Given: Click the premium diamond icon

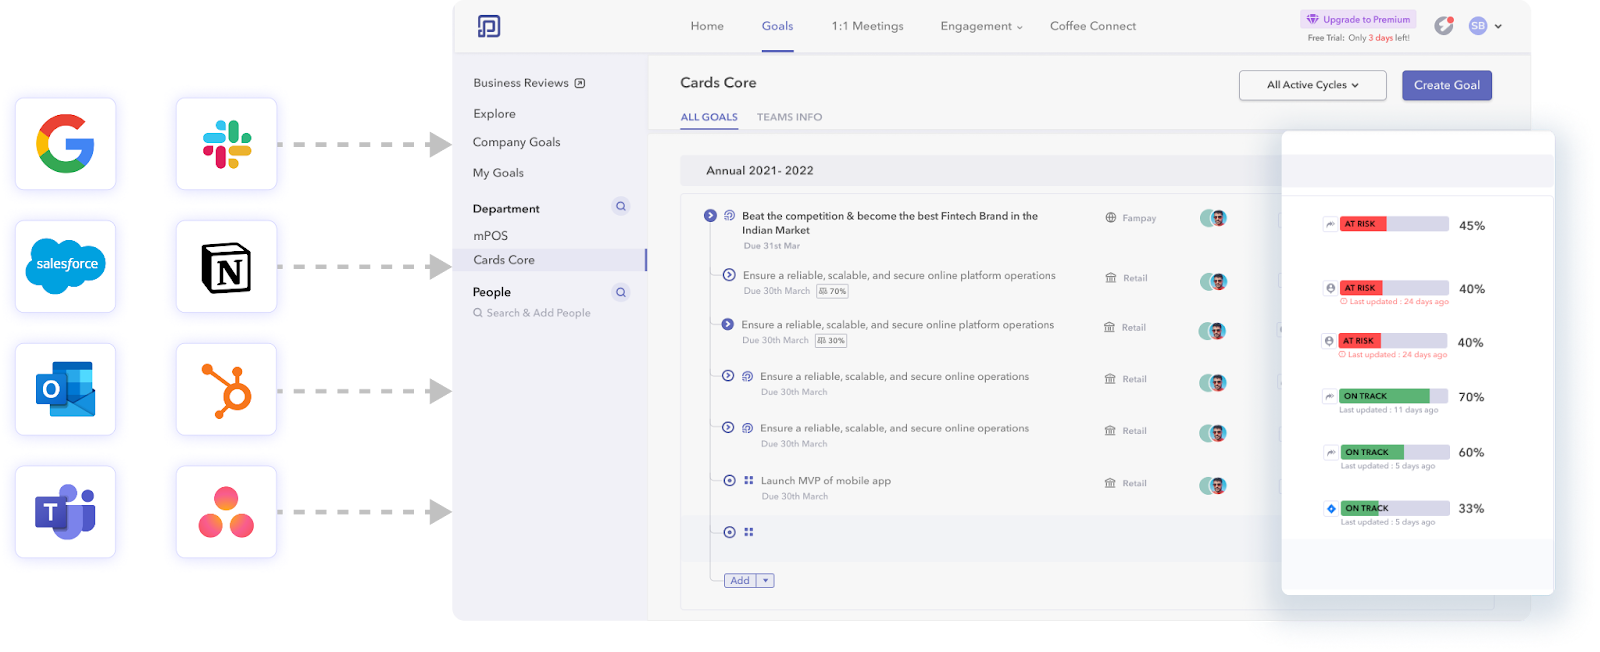Looking at the screenshot, I should (x=1313, y=19).
